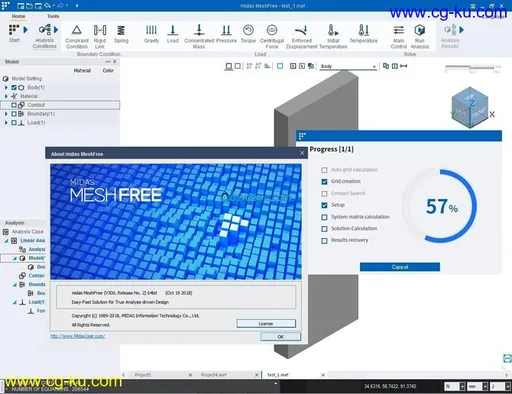Expand the Load(1) node in the Model tree
Screen dimensions: 512x394
click(x=6, y=123)
